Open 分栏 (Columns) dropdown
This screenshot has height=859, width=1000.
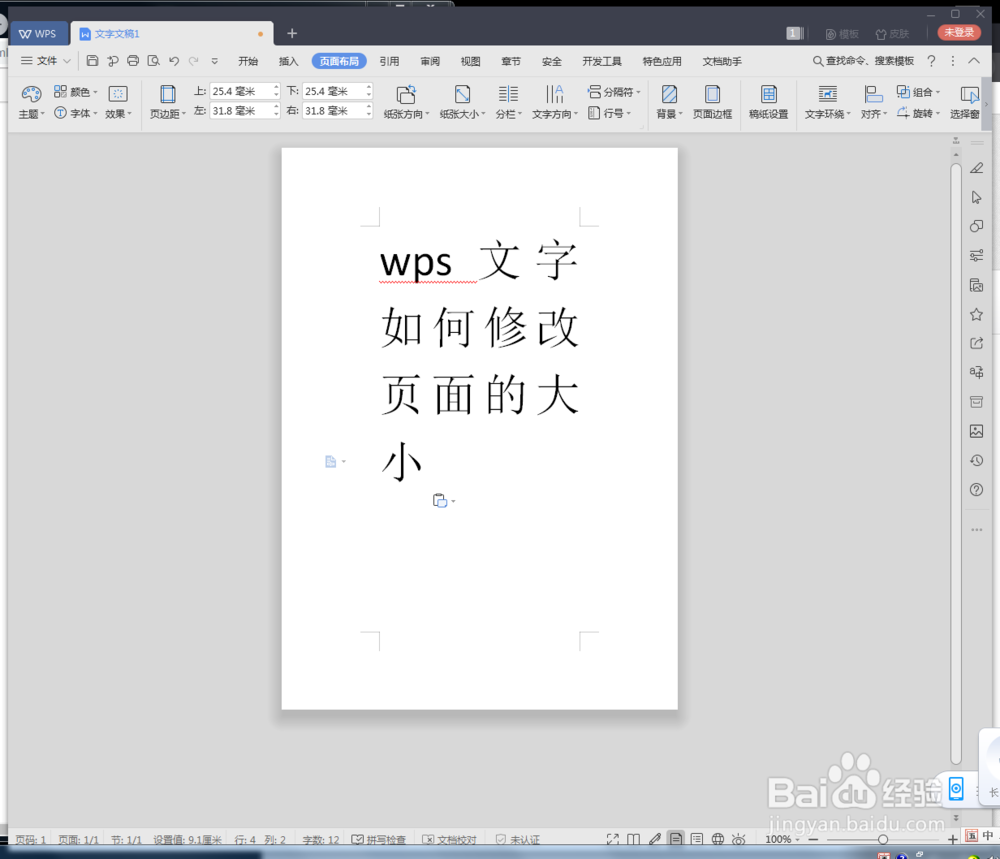(x=508, y=102)
